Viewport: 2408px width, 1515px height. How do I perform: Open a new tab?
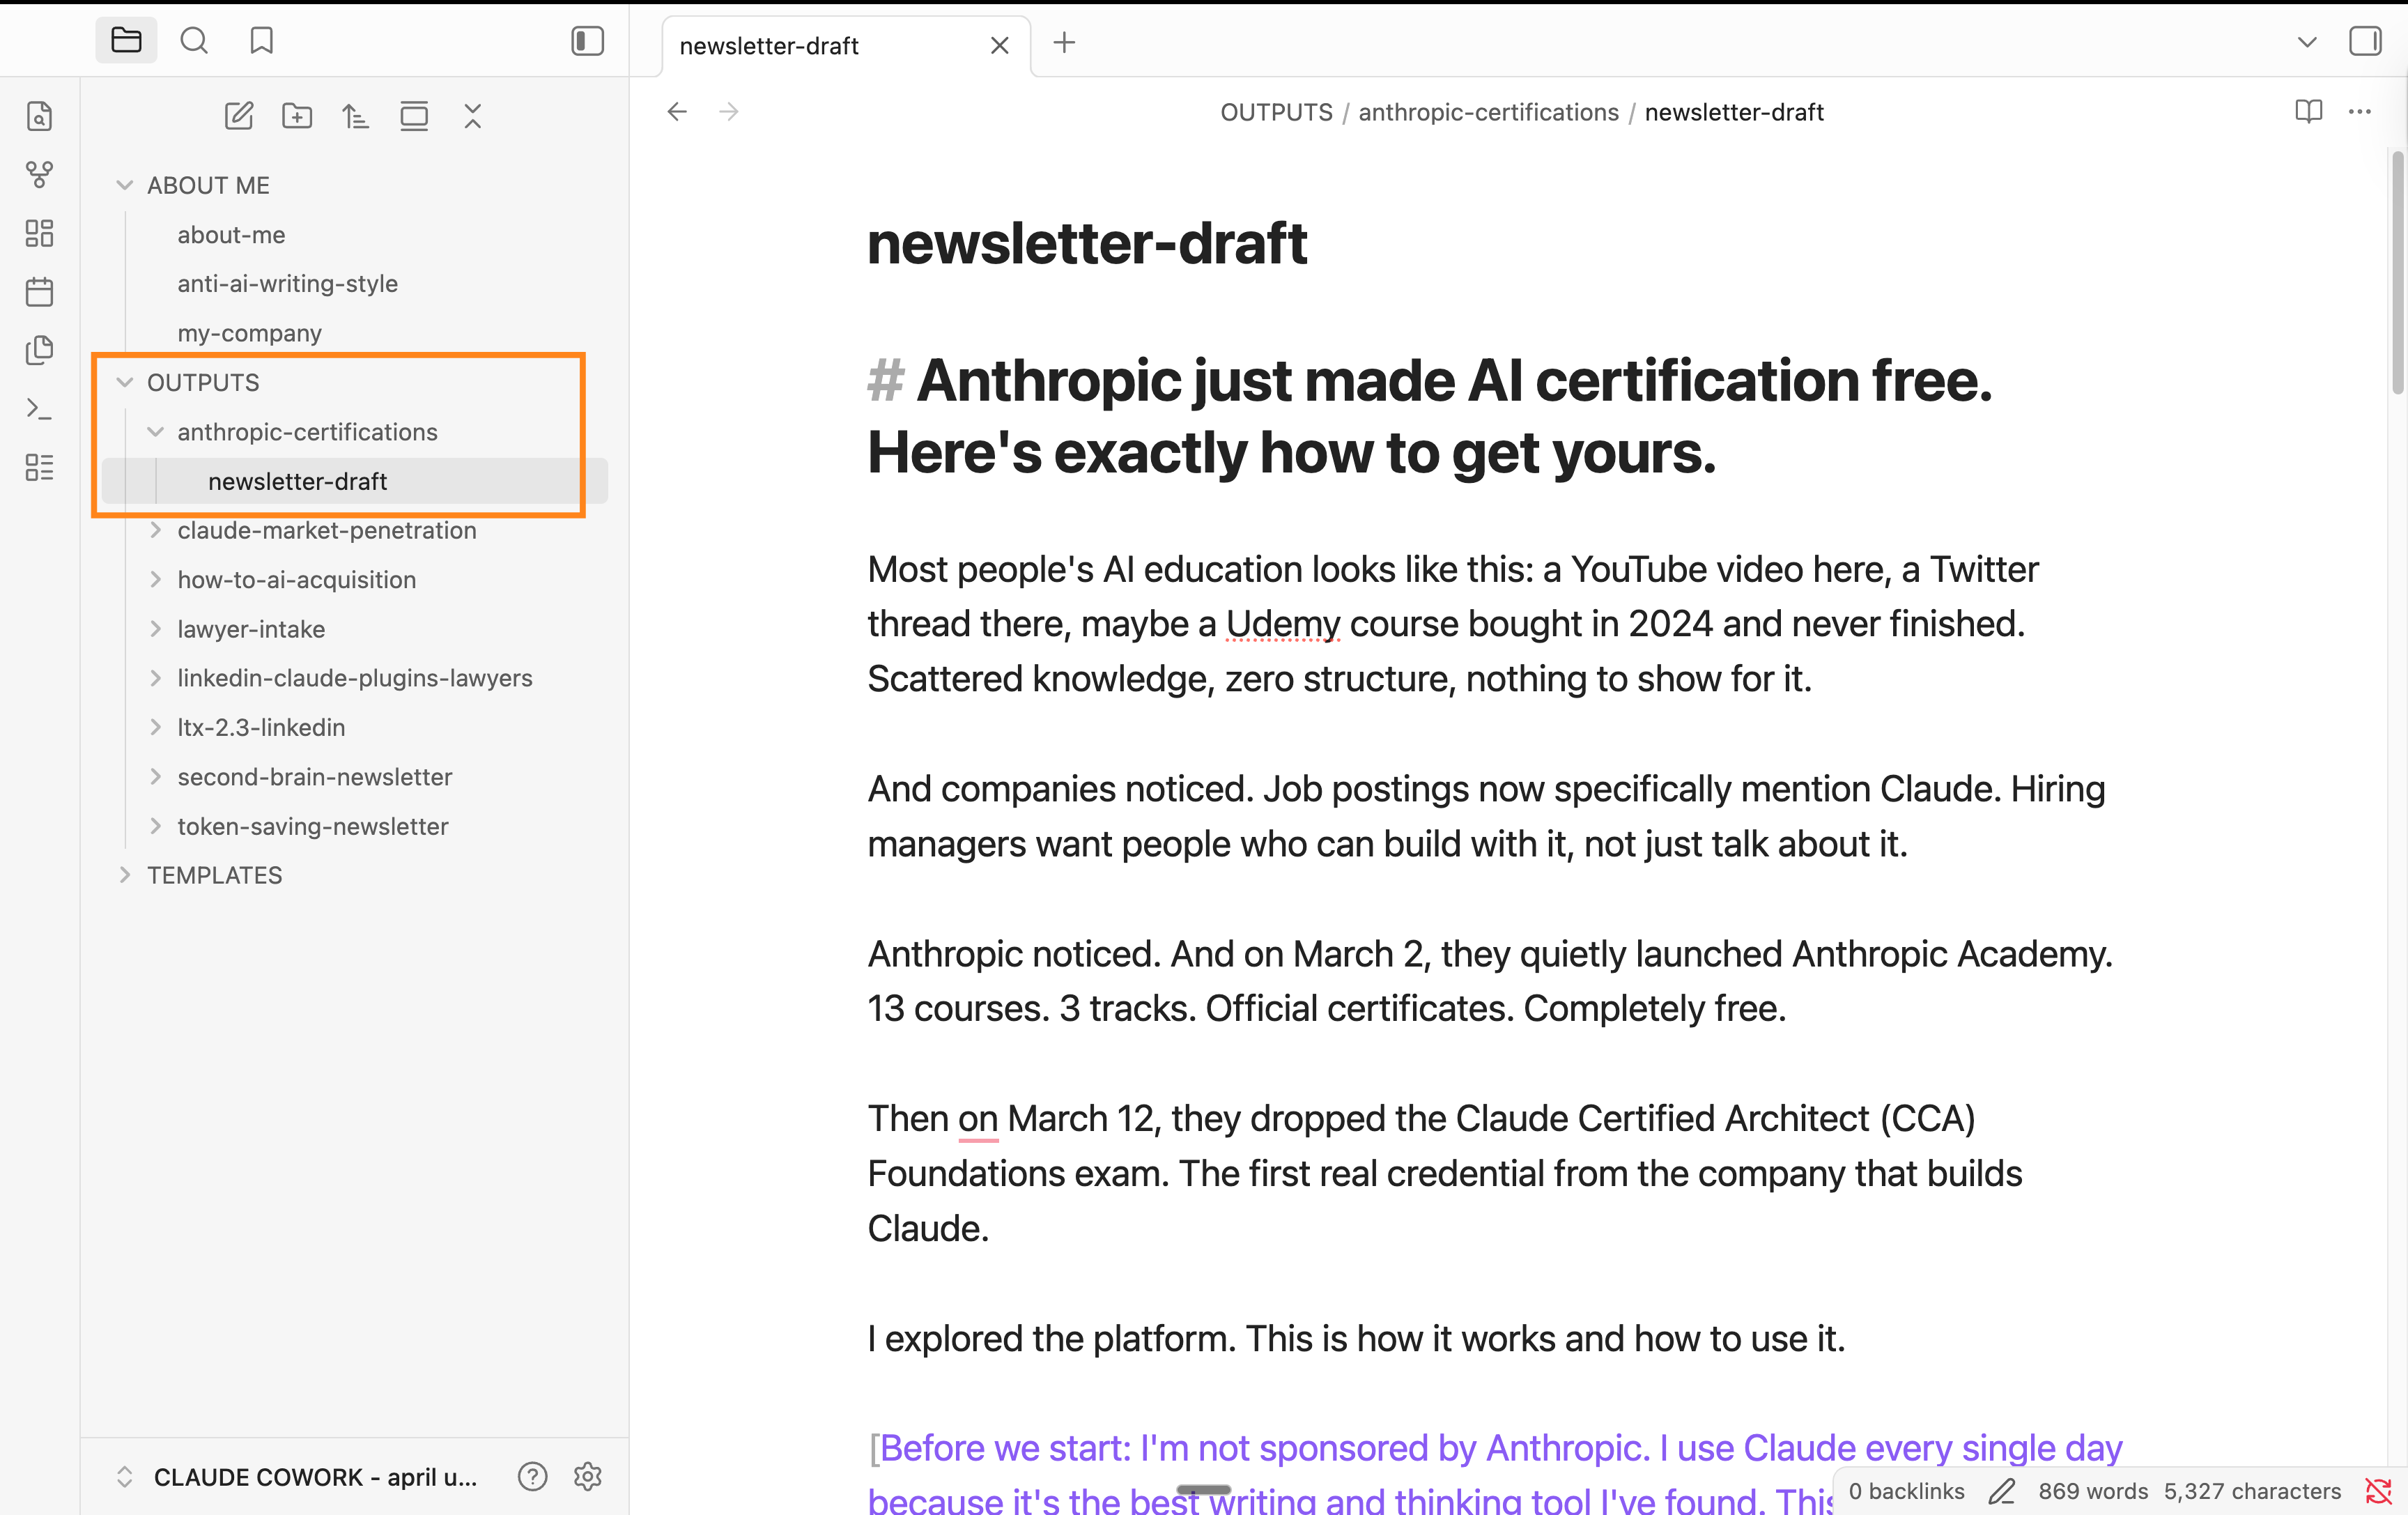click(1064, 43)
